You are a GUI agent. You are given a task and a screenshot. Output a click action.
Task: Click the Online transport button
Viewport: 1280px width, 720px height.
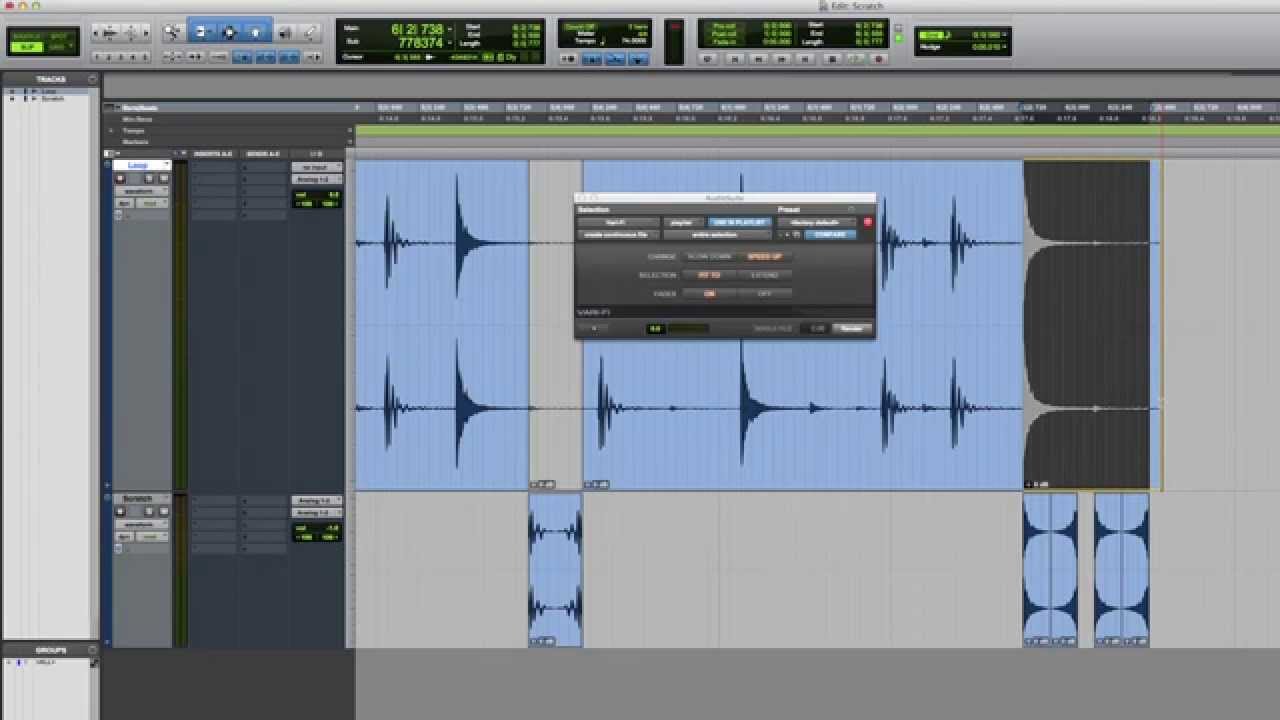pos(708,59)
